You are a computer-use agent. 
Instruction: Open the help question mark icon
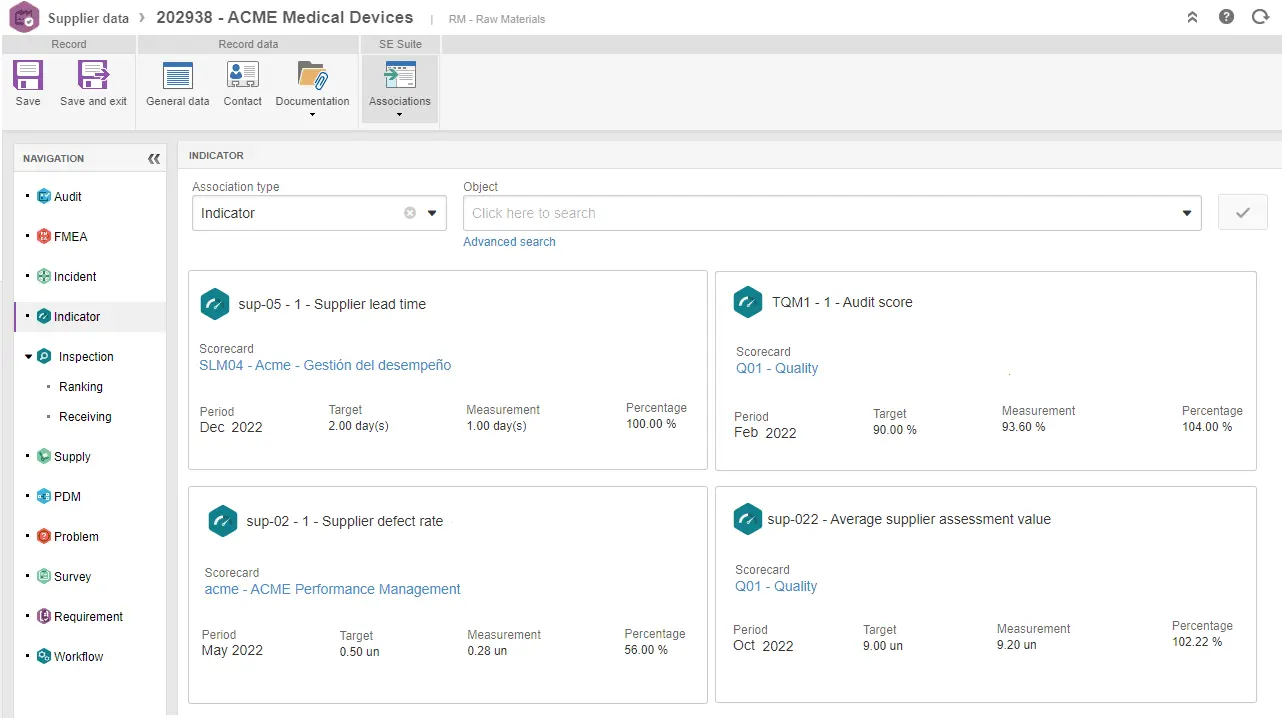tap(1227, 17)
